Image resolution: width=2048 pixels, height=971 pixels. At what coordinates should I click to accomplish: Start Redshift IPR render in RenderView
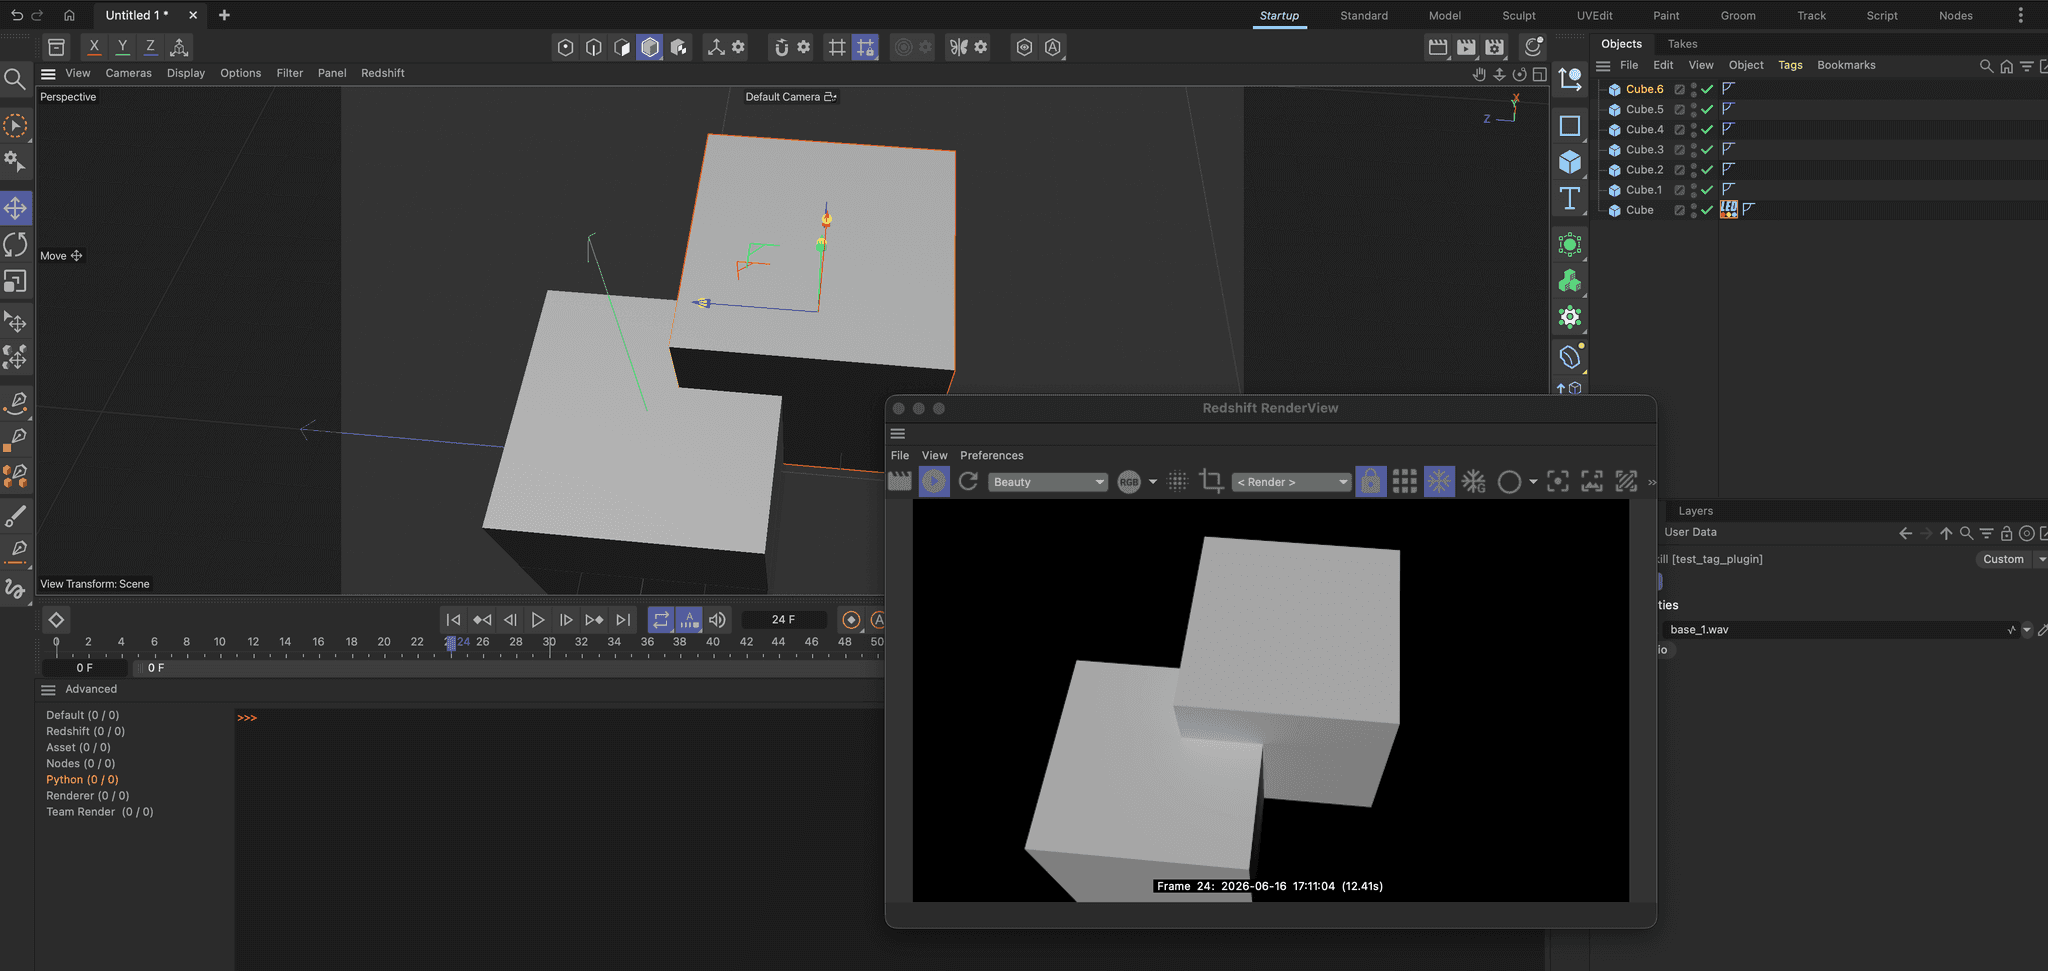(x=934, y=482)
